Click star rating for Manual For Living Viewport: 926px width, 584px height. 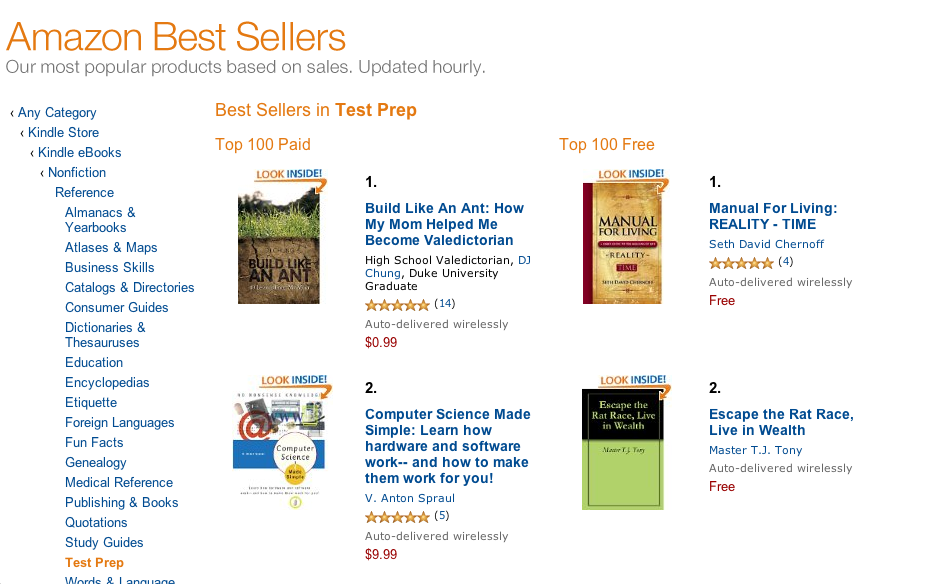[741, 263]
